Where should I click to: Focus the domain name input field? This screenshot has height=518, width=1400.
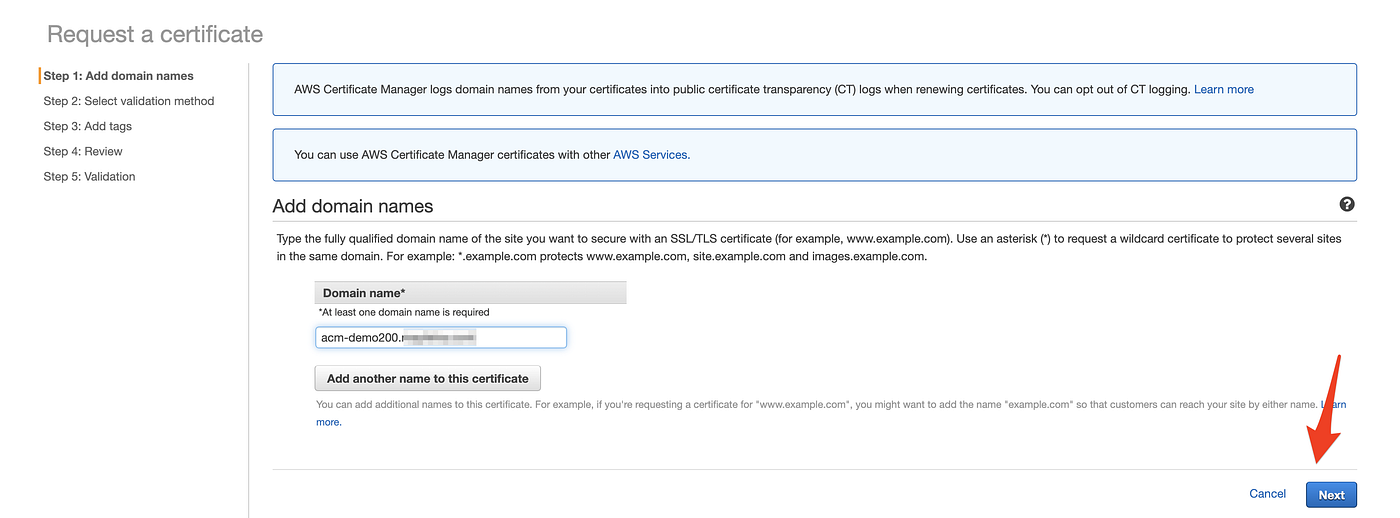tap(440, 338)
